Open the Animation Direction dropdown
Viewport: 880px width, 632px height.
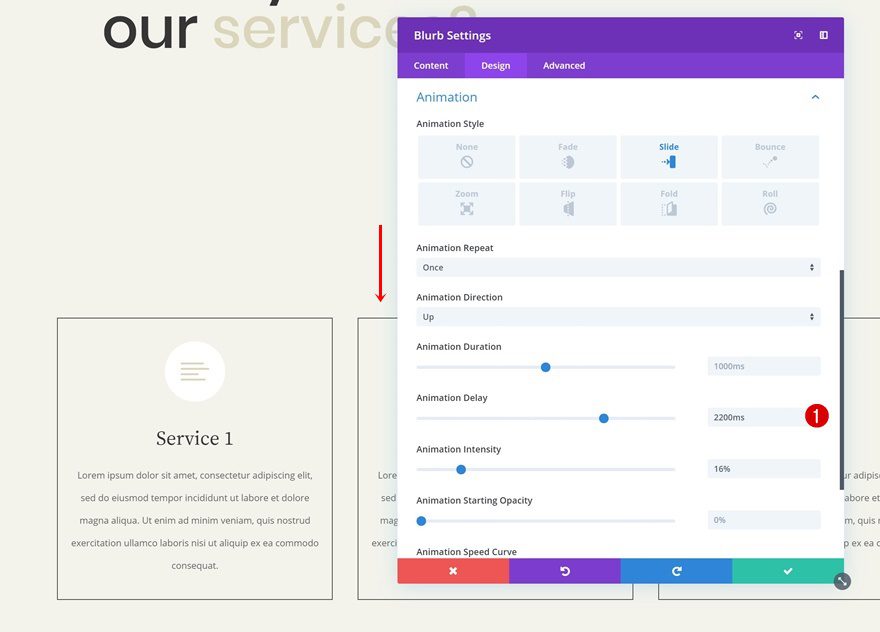point(618,317)
